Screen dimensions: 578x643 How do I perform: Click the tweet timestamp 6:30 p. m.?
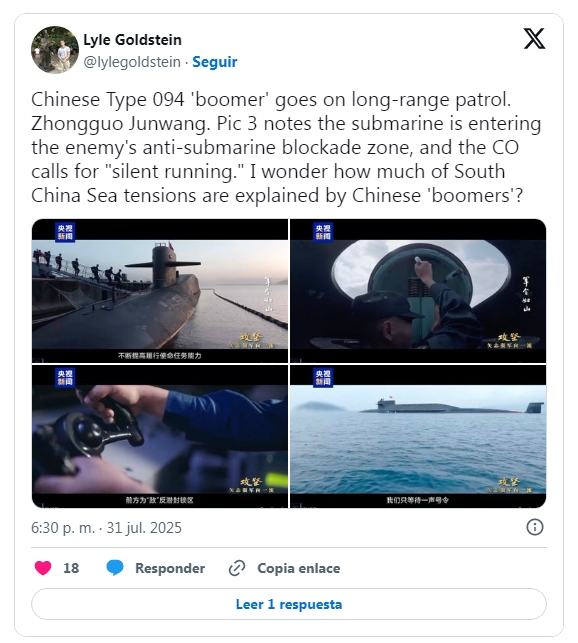tap(63, 527)
